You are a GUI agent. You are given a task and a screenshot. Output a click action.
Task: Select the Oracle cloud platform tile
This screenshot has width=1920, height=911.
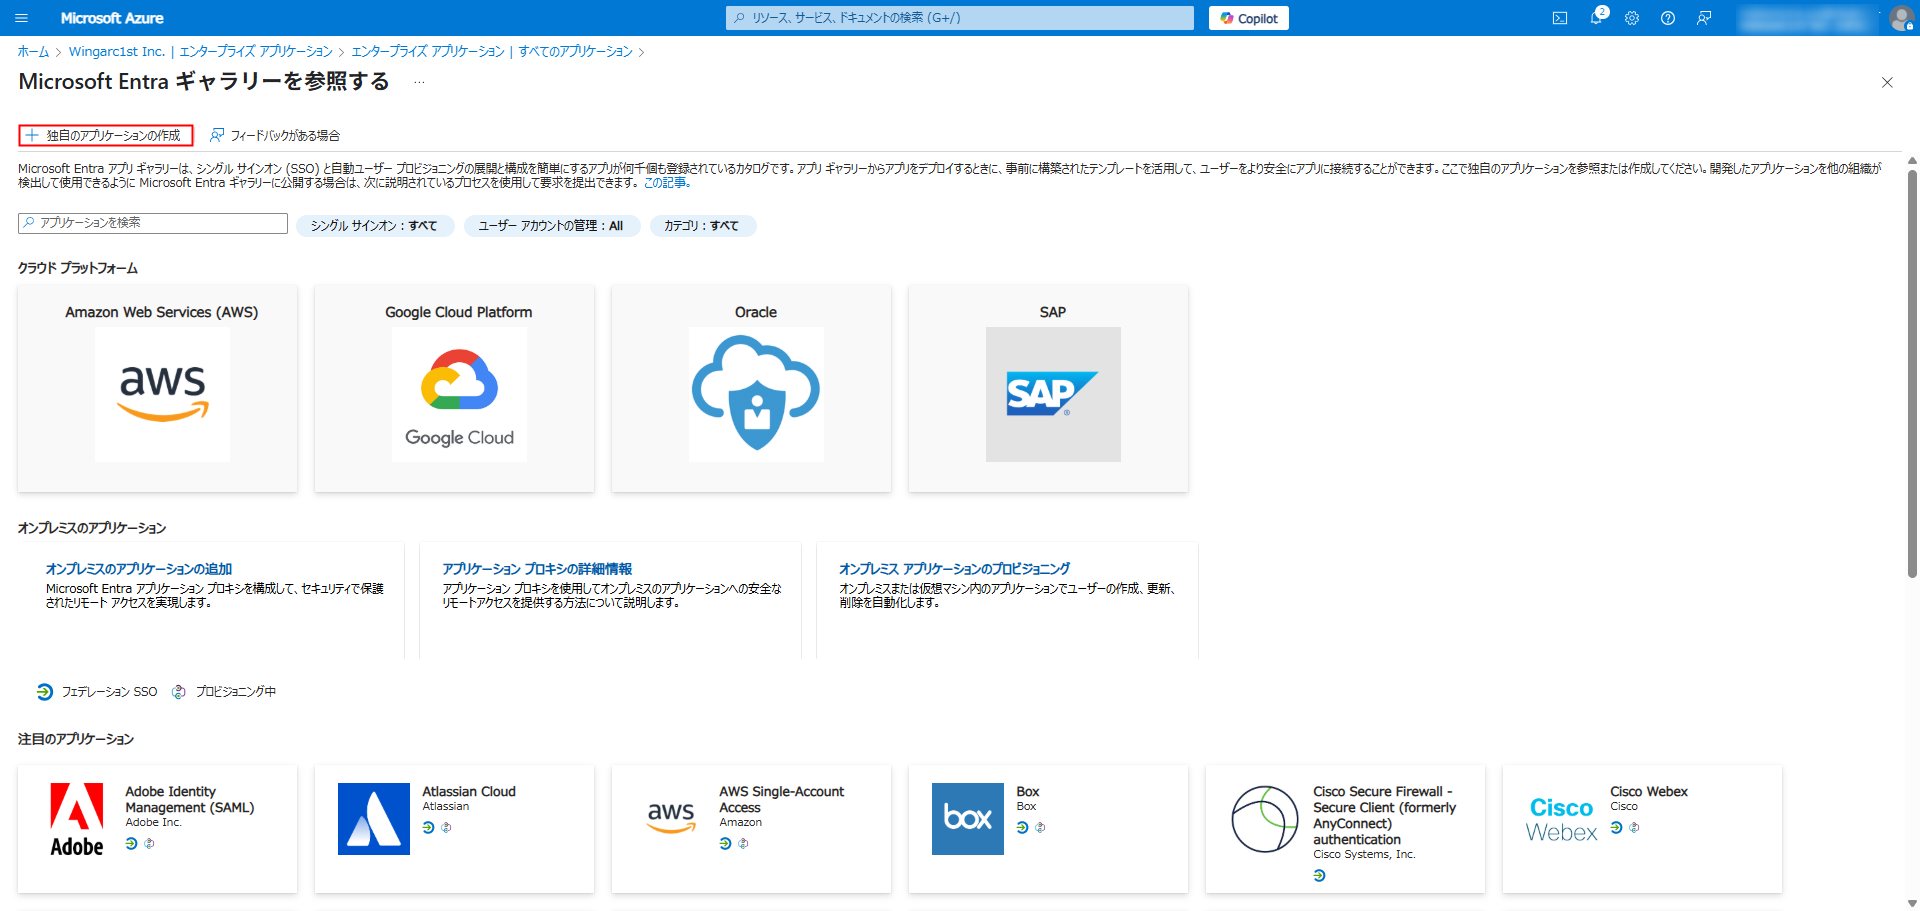pyautogui.click(x=752, y=388)
